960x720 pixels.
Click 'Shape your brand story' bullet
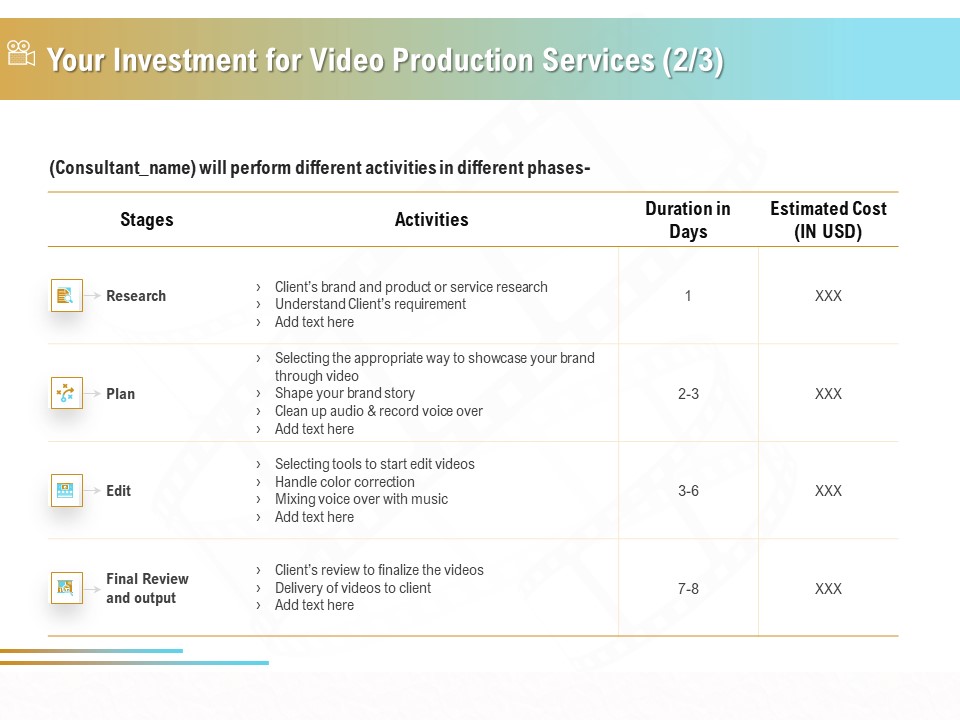coord(345,393)
